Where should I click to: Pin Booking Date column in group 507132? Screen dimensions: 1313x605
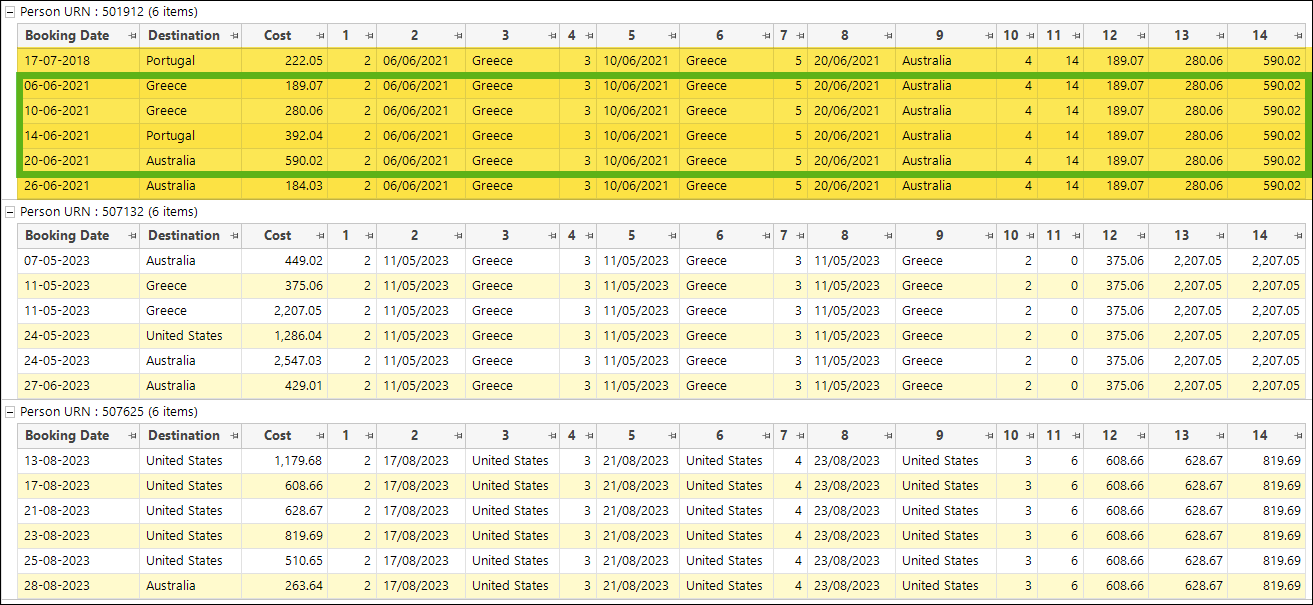point(132,236)
